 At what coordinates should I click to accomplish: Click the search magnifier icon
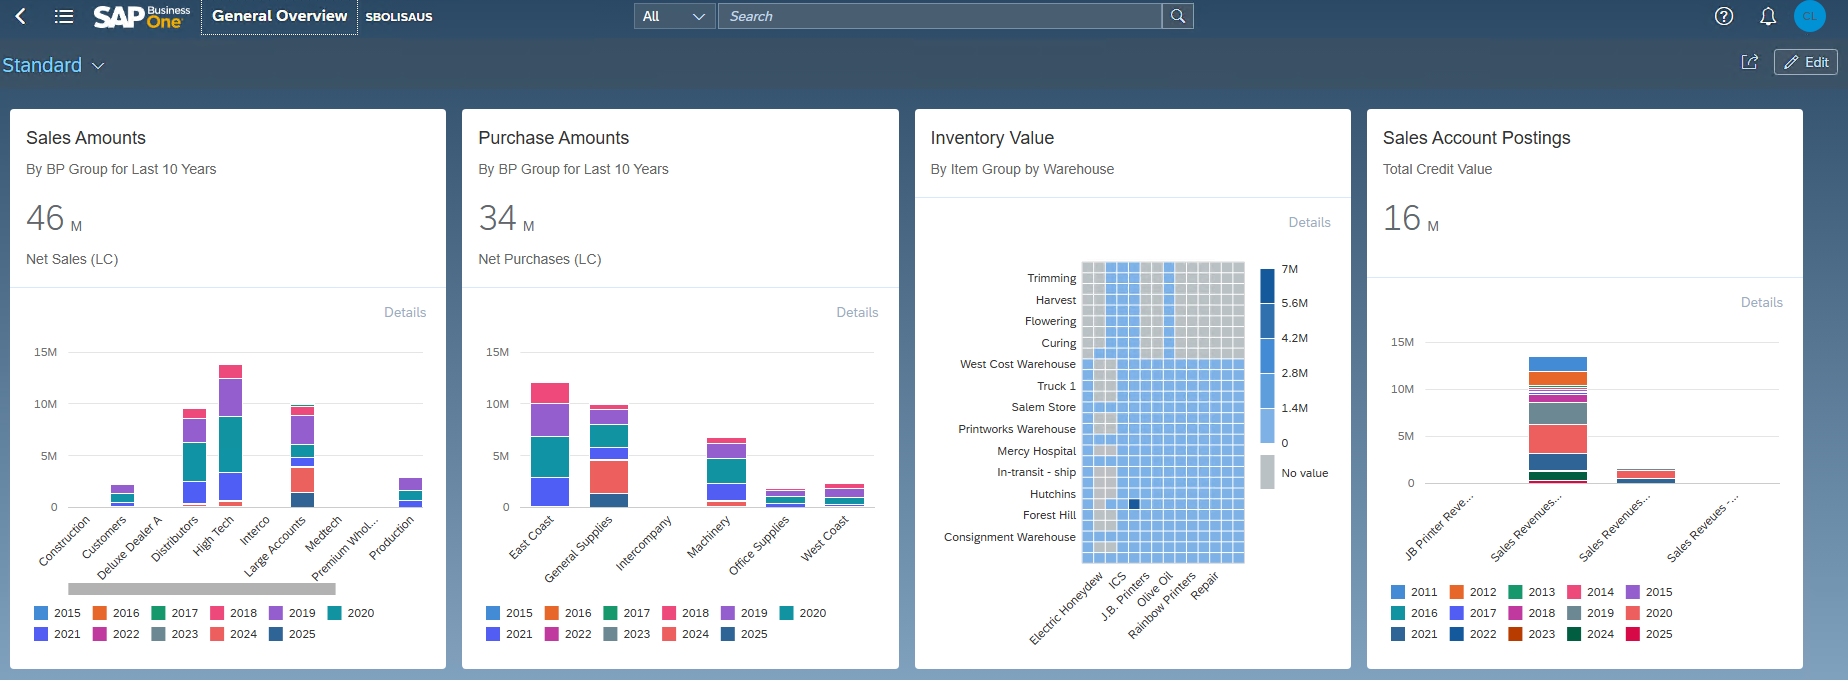pos(1178,16)
